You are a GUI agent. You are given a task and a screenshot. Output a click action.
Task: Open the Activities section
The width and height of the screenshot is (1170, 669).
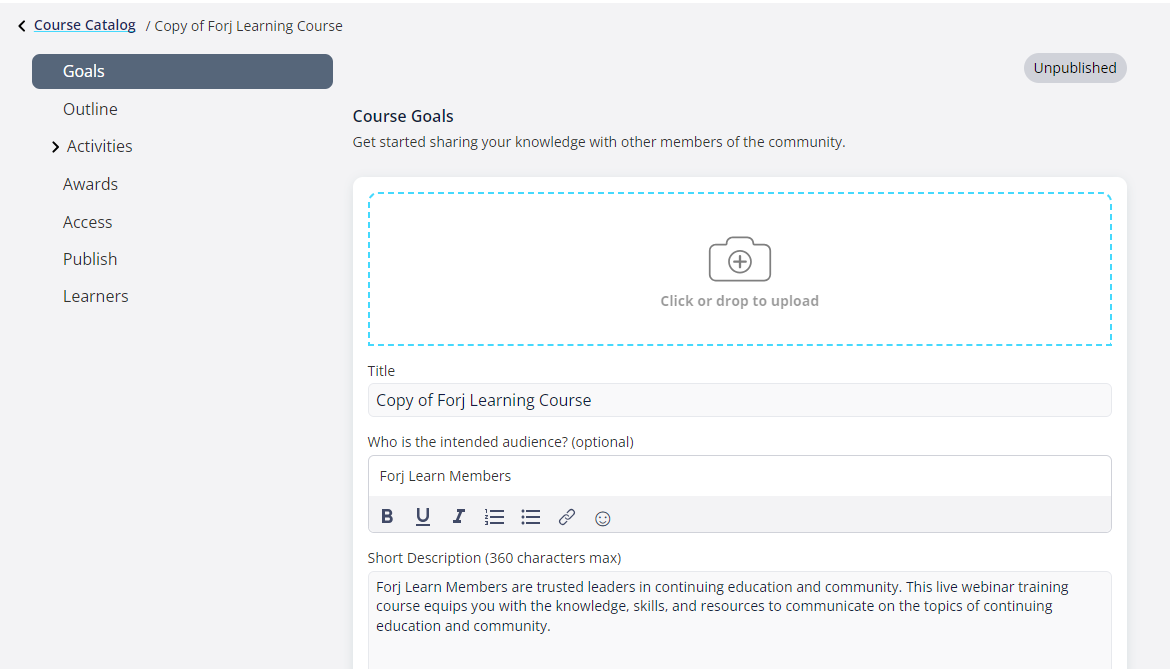pyautogui.click(x=99, y=146)
